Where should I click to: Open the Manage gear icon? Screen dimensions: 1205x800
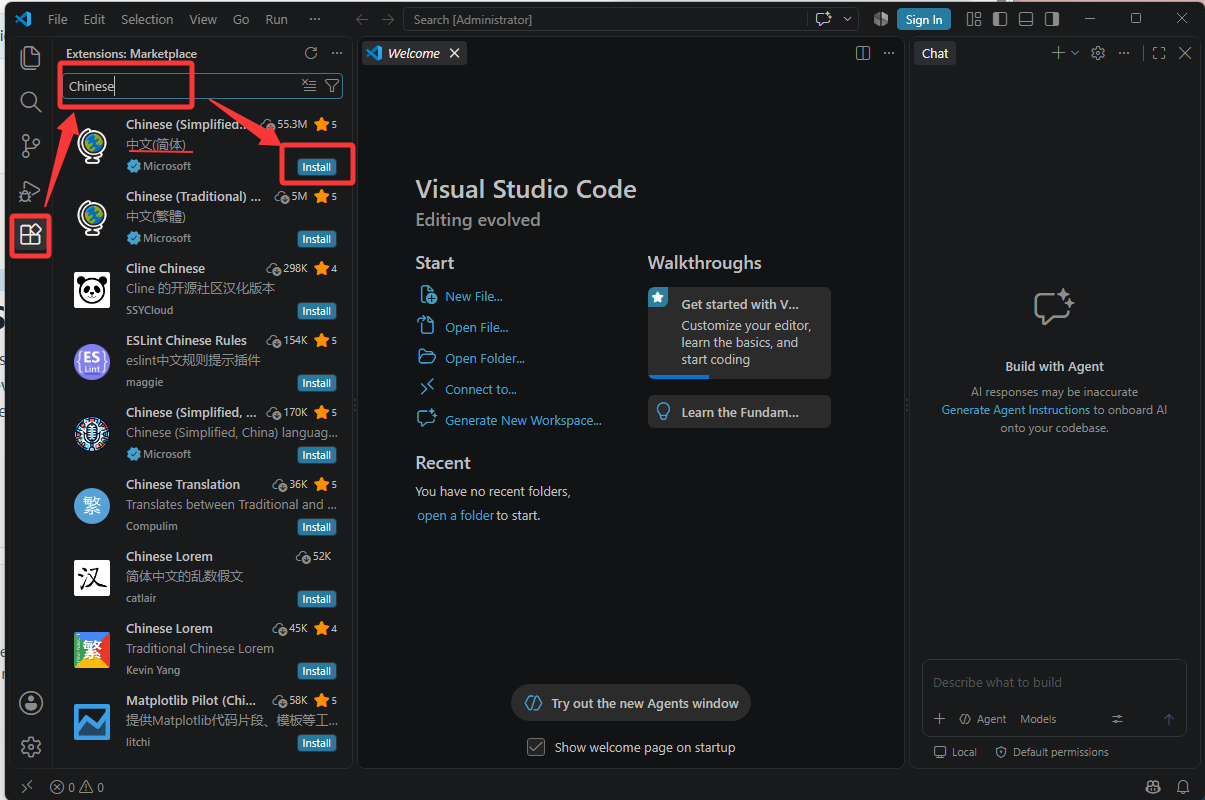[30, 746]
